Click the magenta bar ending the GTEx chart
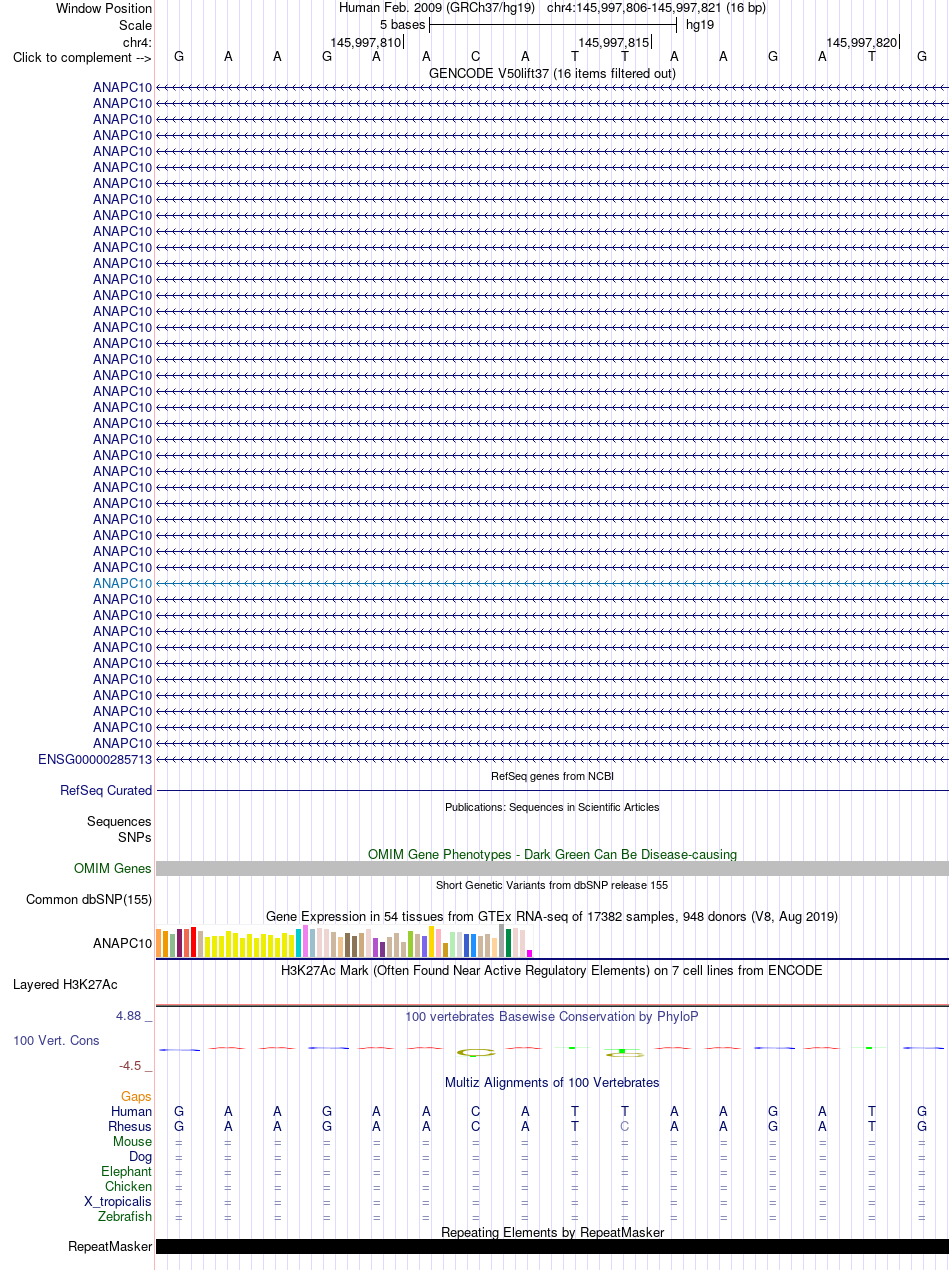The width and height of the screenshot is (950, 1270). pyautogui.click(x=530, y=953)
